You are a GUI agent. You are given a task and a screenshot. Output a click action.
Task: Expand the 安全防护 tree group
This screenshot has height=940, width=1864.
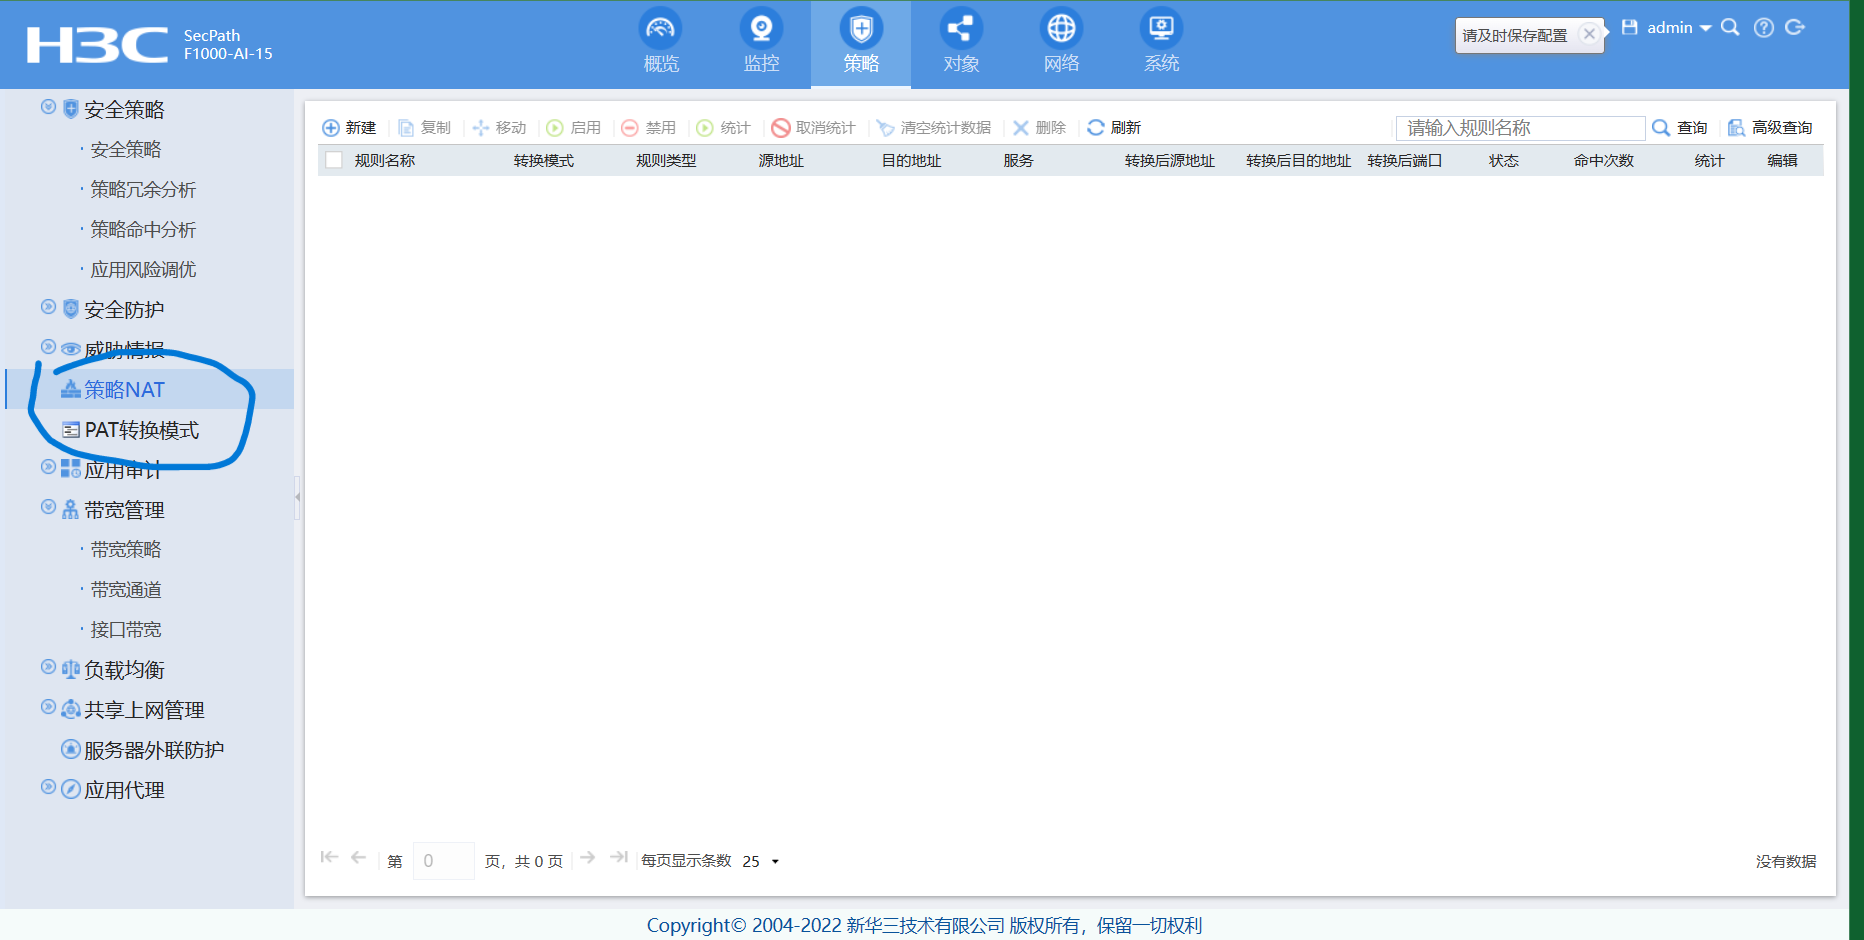[48, 307]
